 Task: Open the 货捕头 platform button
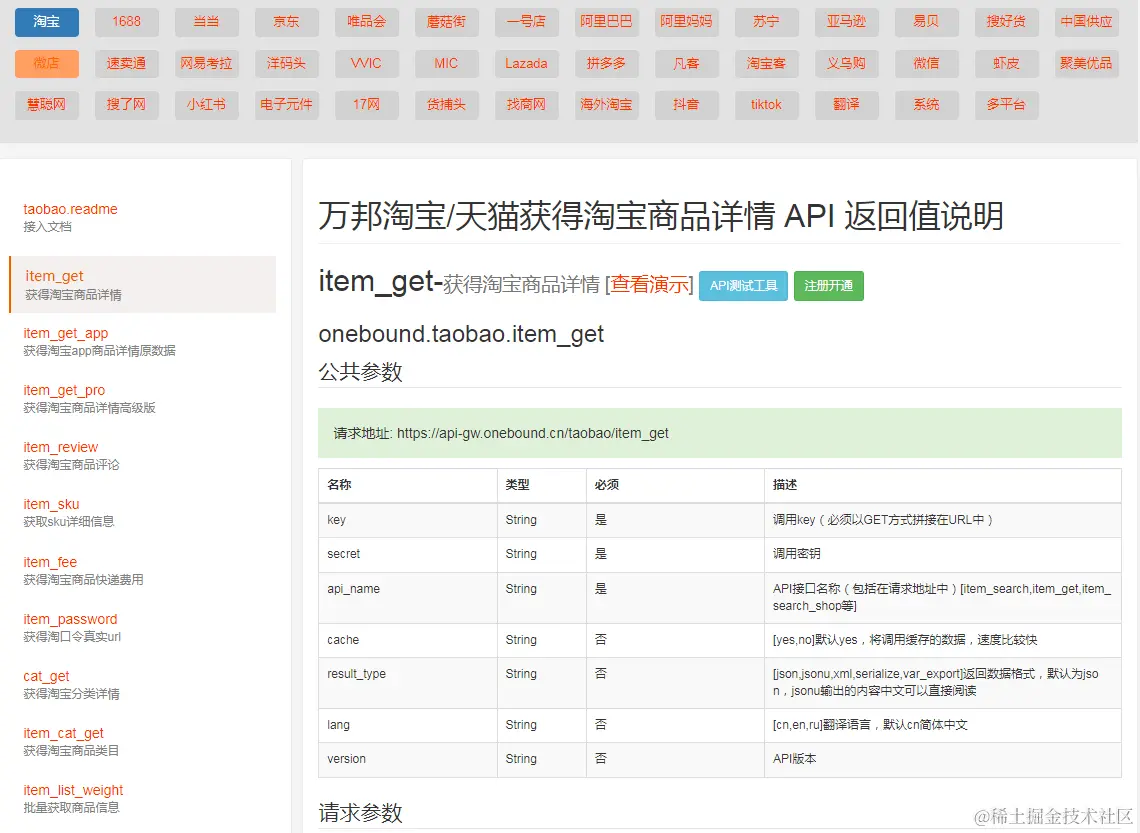pyautogui.click(x=446, y=105)
